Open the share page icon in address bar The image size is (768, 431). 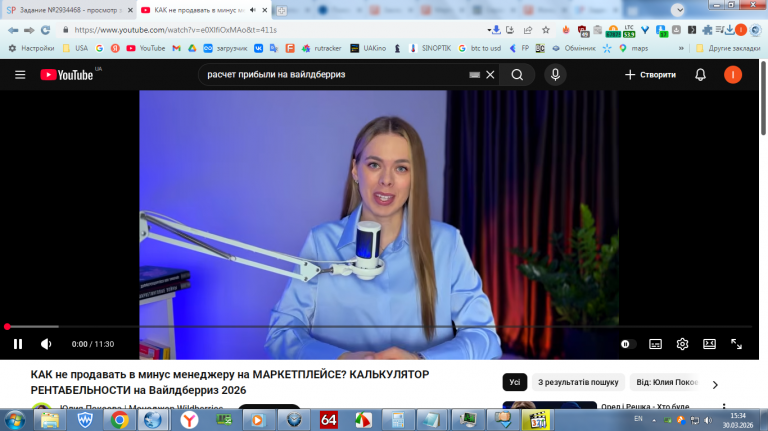(528, 30)
